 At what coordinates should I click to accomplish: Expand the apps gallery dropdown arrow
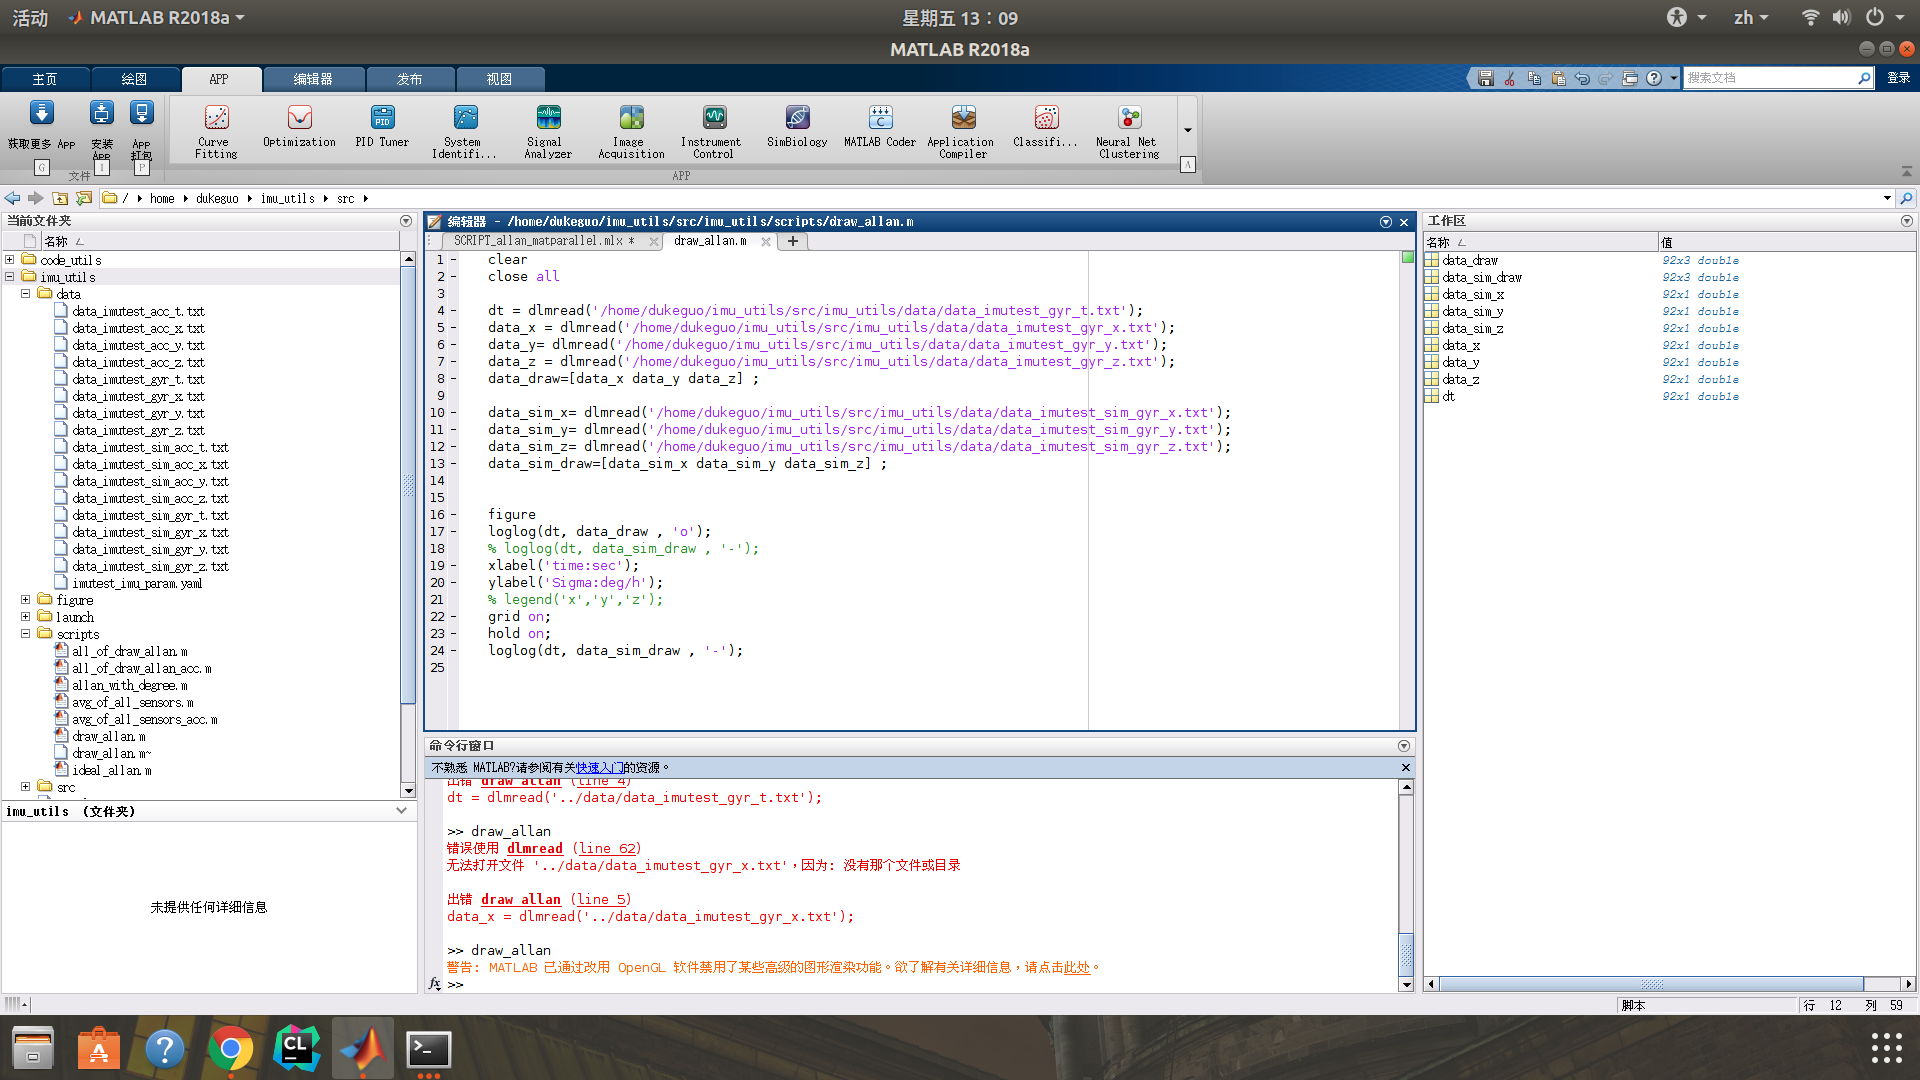(x=1188, y=130)
